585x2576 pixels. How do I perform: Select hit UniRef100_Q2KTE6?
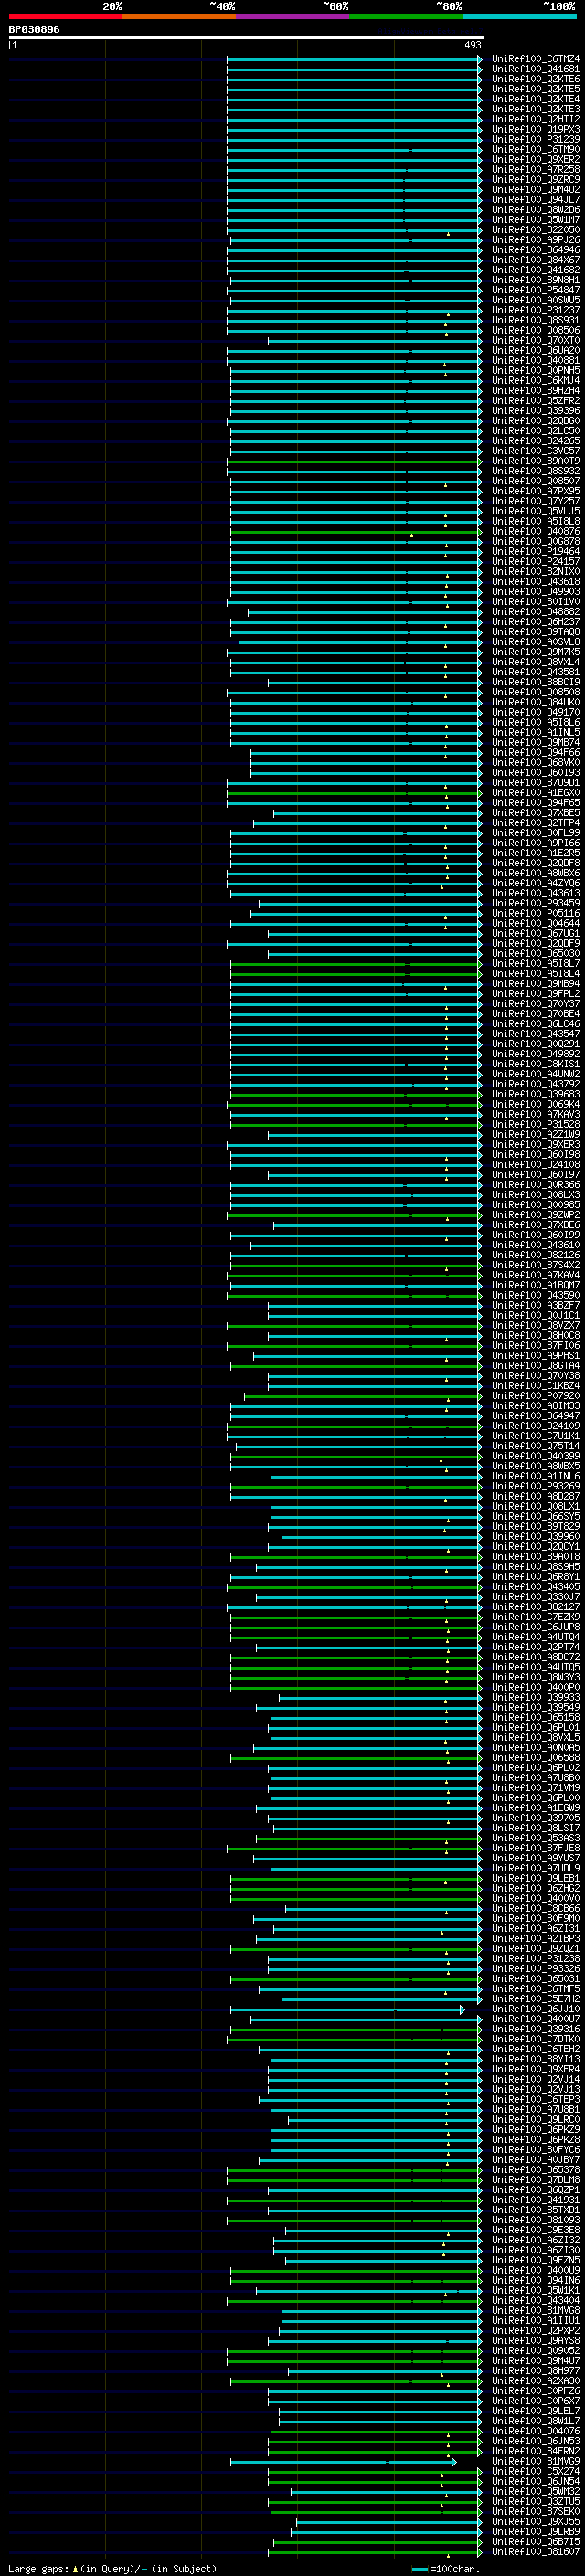pyautogui.click(x=536, y=79)
